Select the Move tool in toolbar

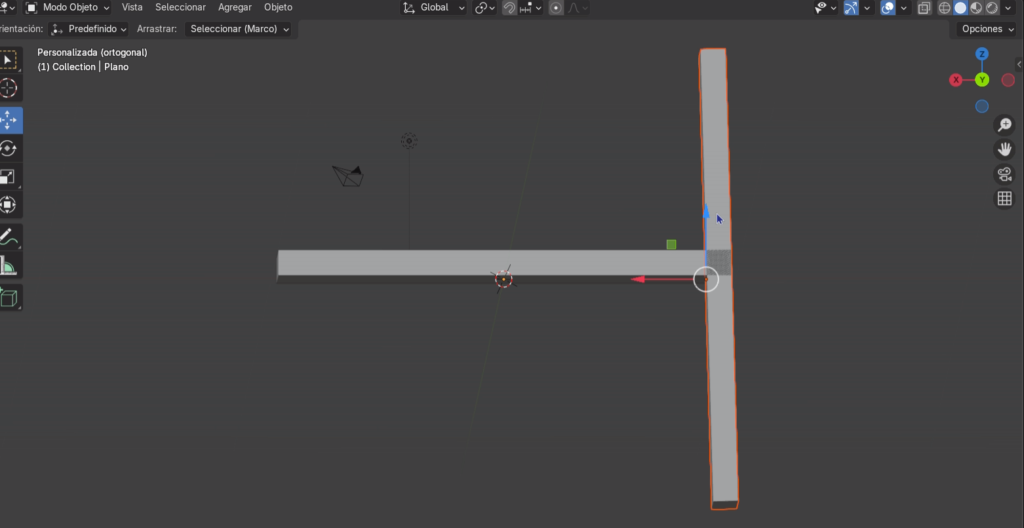coord(8,120)
